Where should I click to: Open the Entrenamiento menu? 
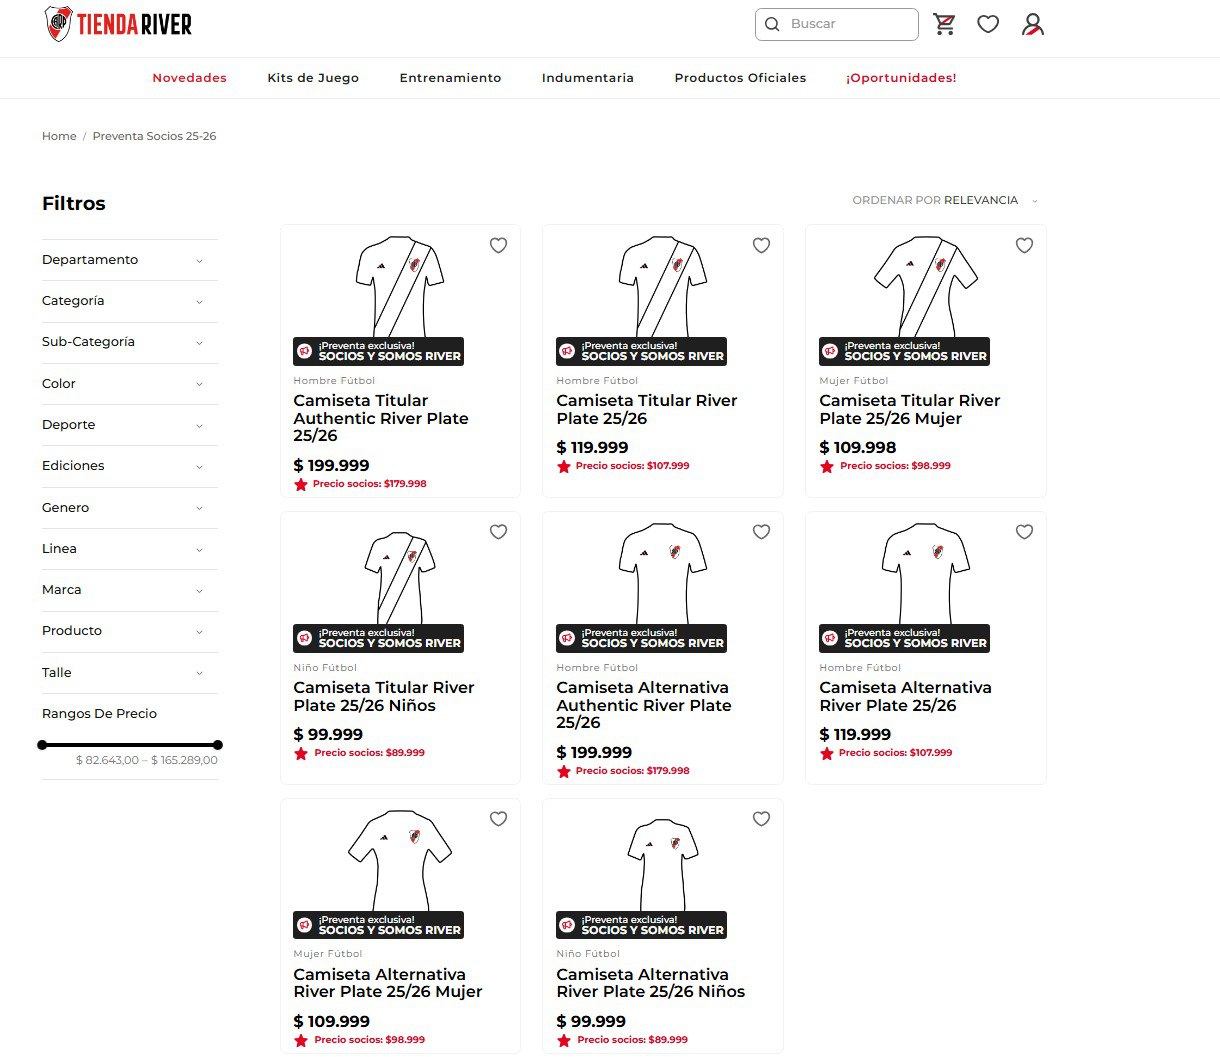point(450,78)
